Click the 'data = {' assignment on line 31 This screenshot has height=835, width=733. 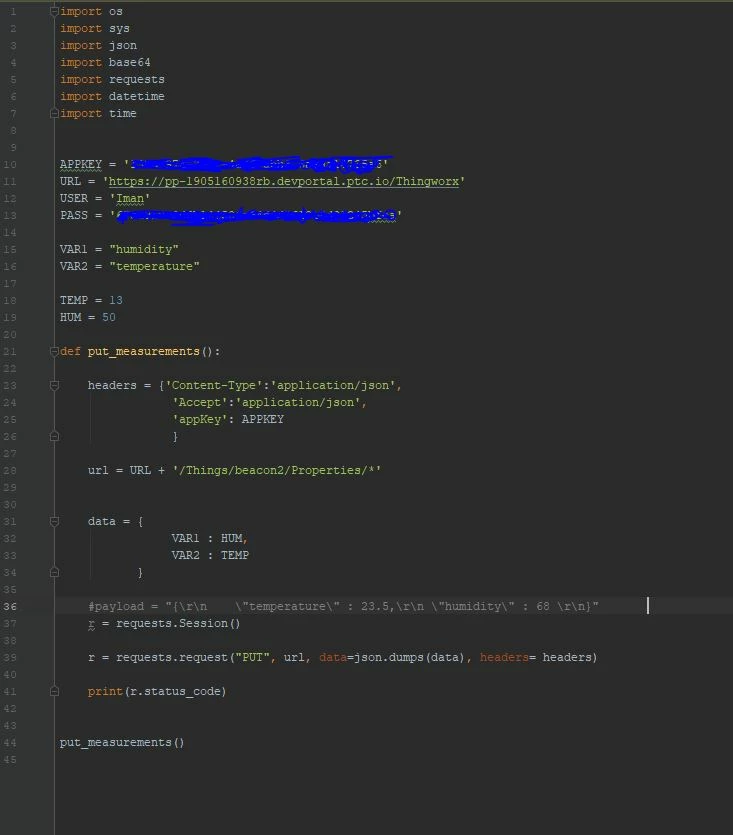tap(116, 521)
